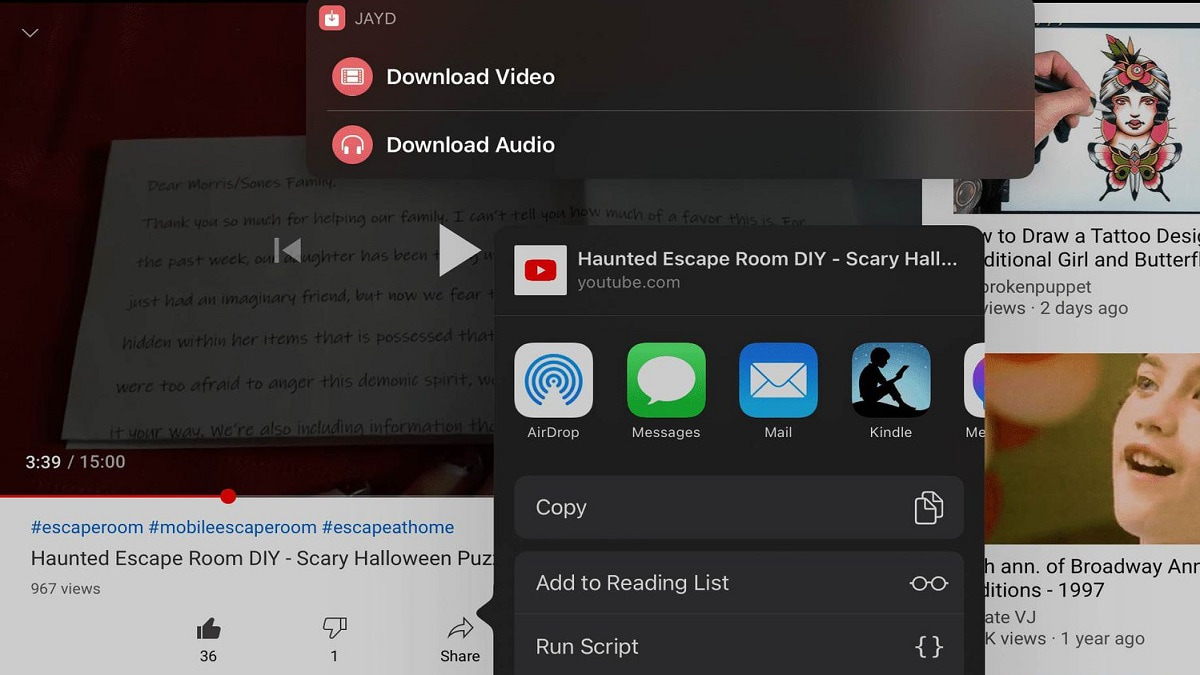Tap the red film icon beside Download Video
1200x675 pixels.
[352, 77]
